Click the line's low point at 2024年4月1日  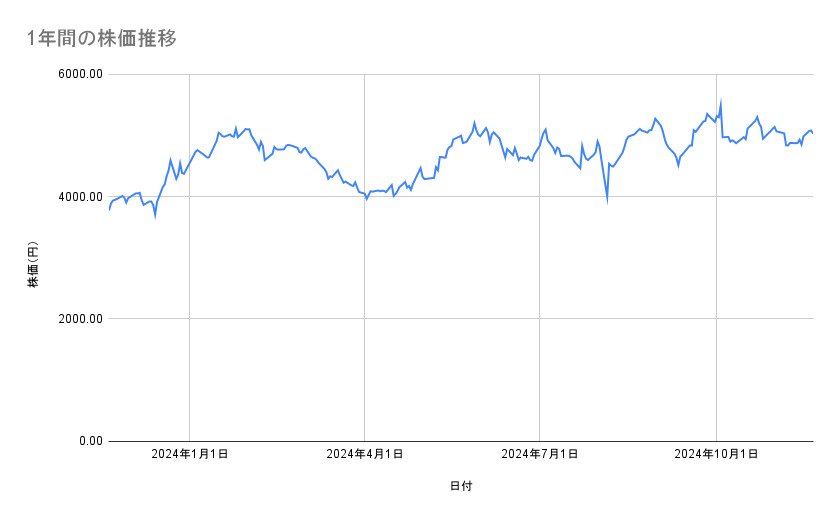pyautogui.click(x=366, y=198)
